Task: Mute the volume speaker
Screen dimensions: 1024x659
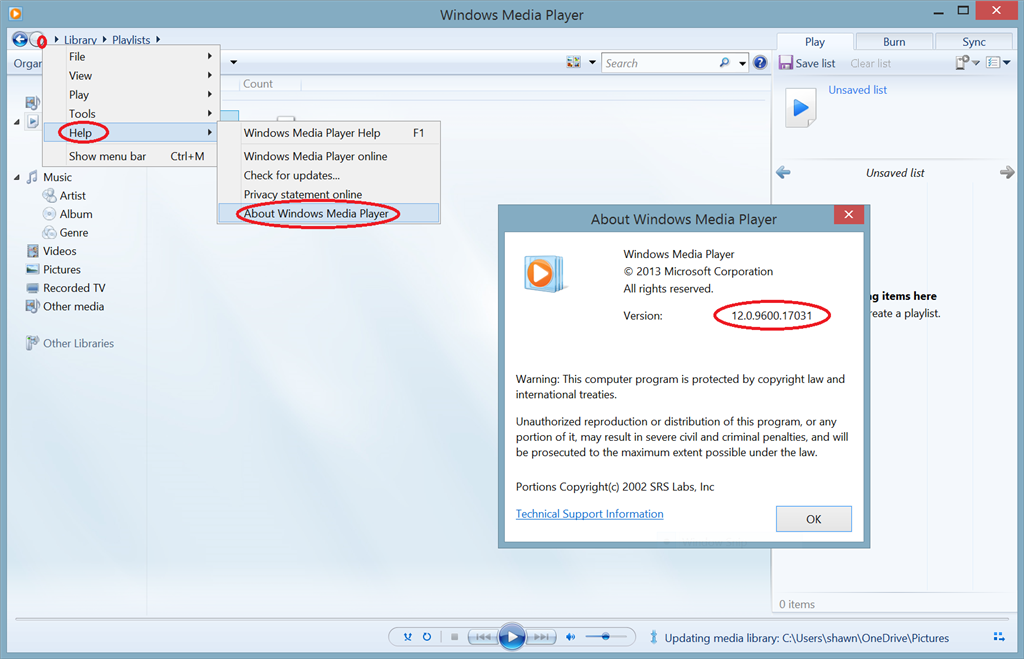Action: click(571, 637)
